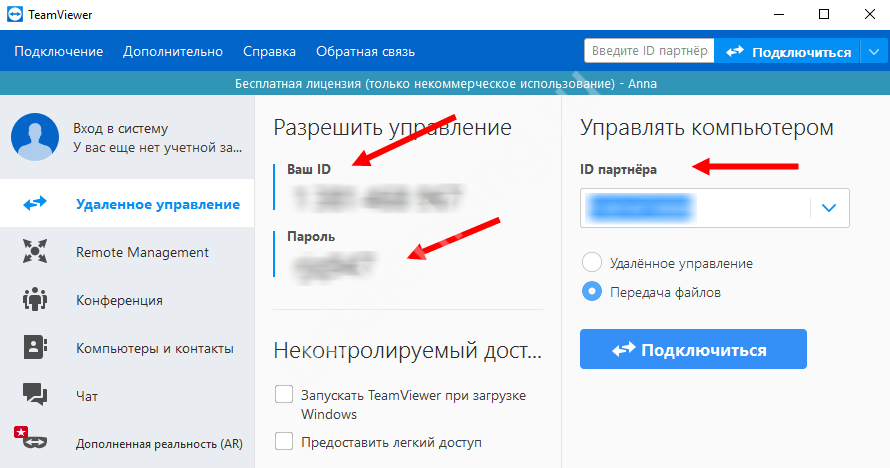Check the Предоставить легкий доступ box
The height and width of the screenshot is (468, 890).
pyautogui.click(x=284, y=441)
